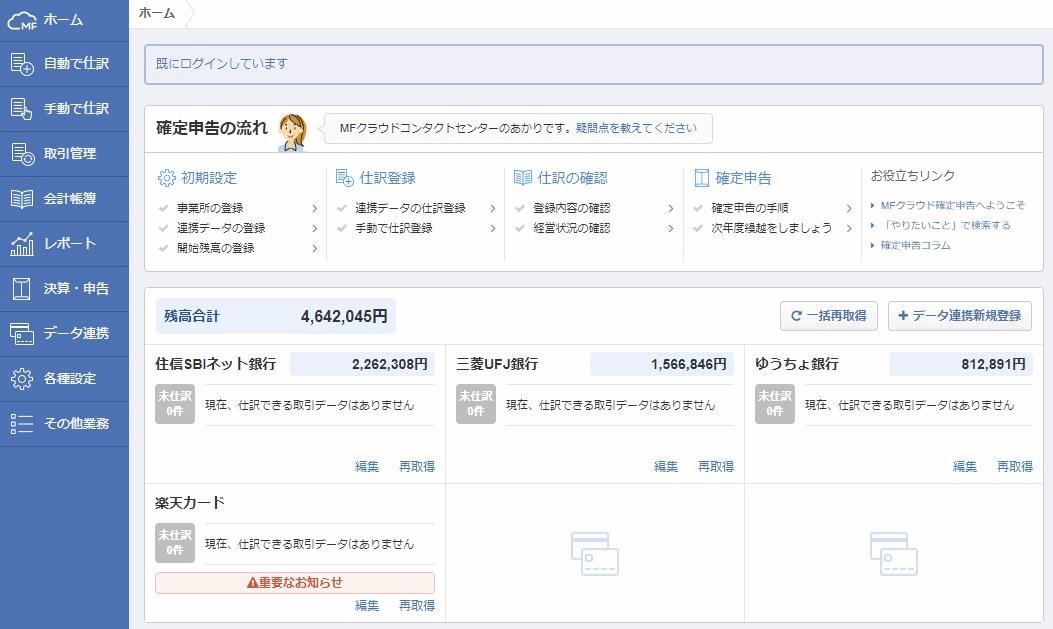Open 会計帳簿 book icon
This screenshot has height=629, width=1053.
[x=22, y=199]
